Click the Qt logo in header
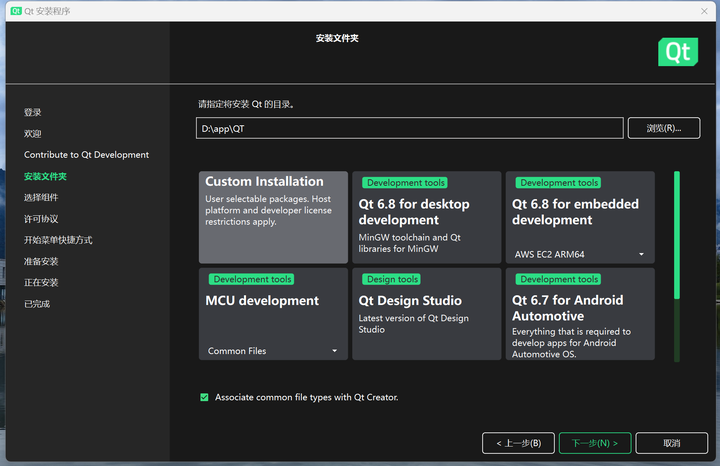This screenshot has height=466, width=720. click(x=677, y=52)
